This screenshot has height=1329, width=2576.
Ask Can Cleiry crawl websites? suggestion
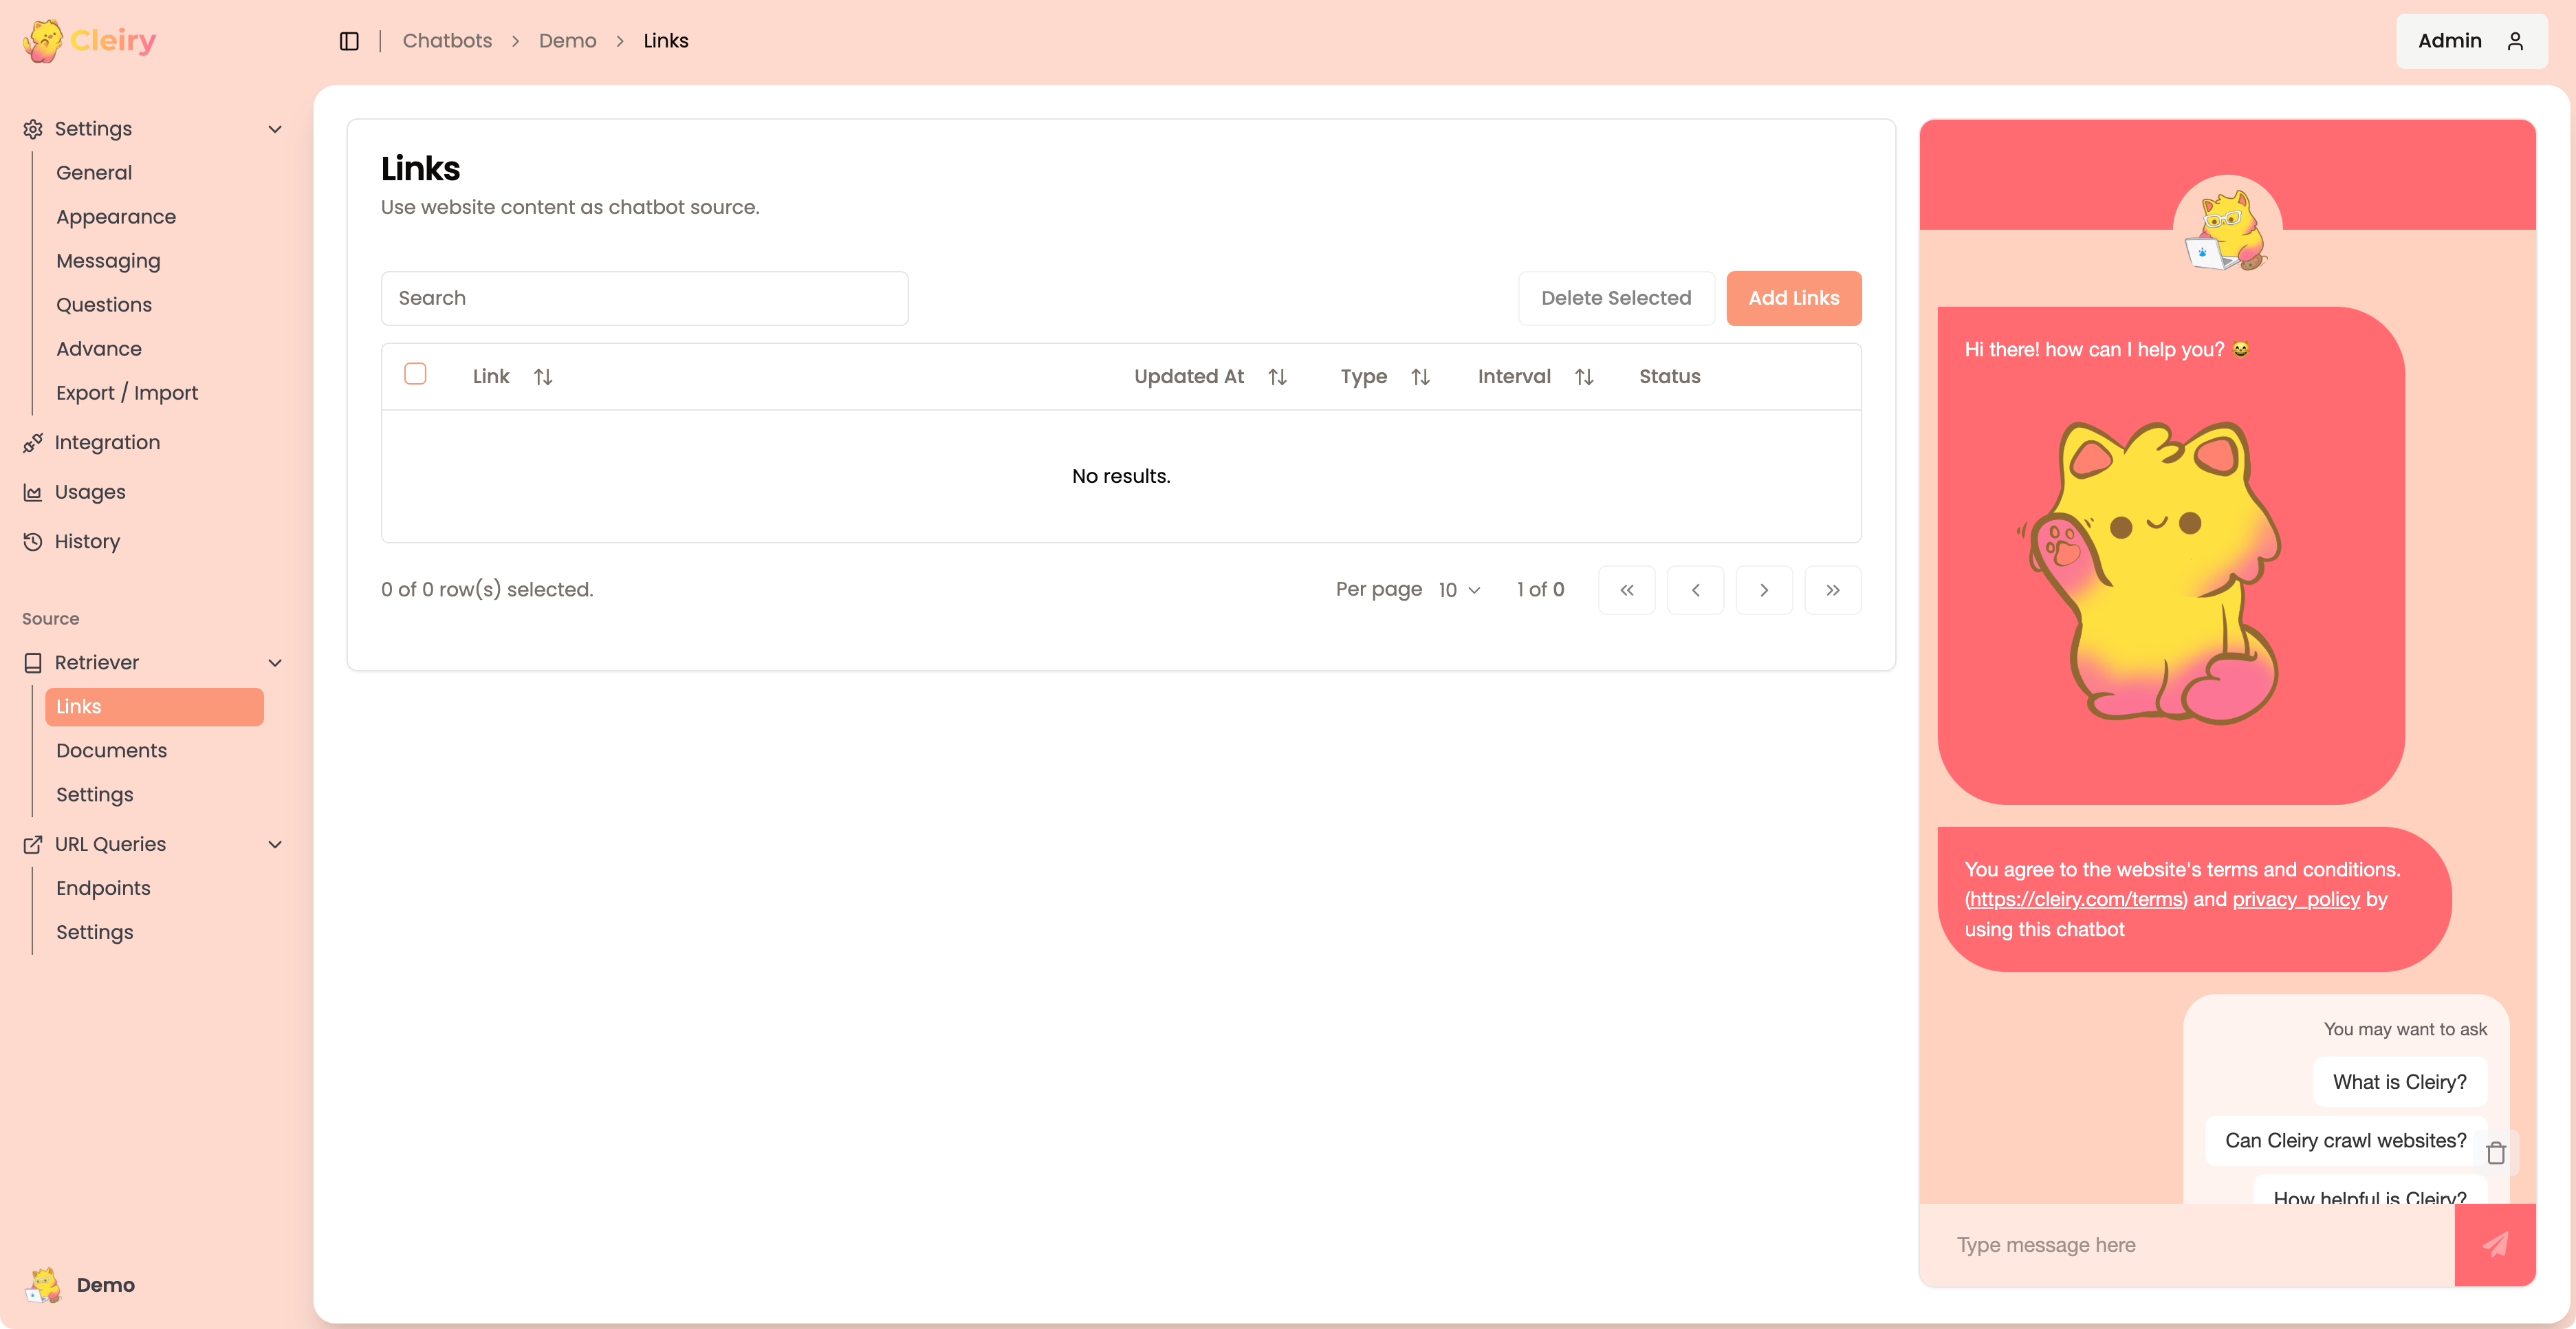tap(2346, 1141)
